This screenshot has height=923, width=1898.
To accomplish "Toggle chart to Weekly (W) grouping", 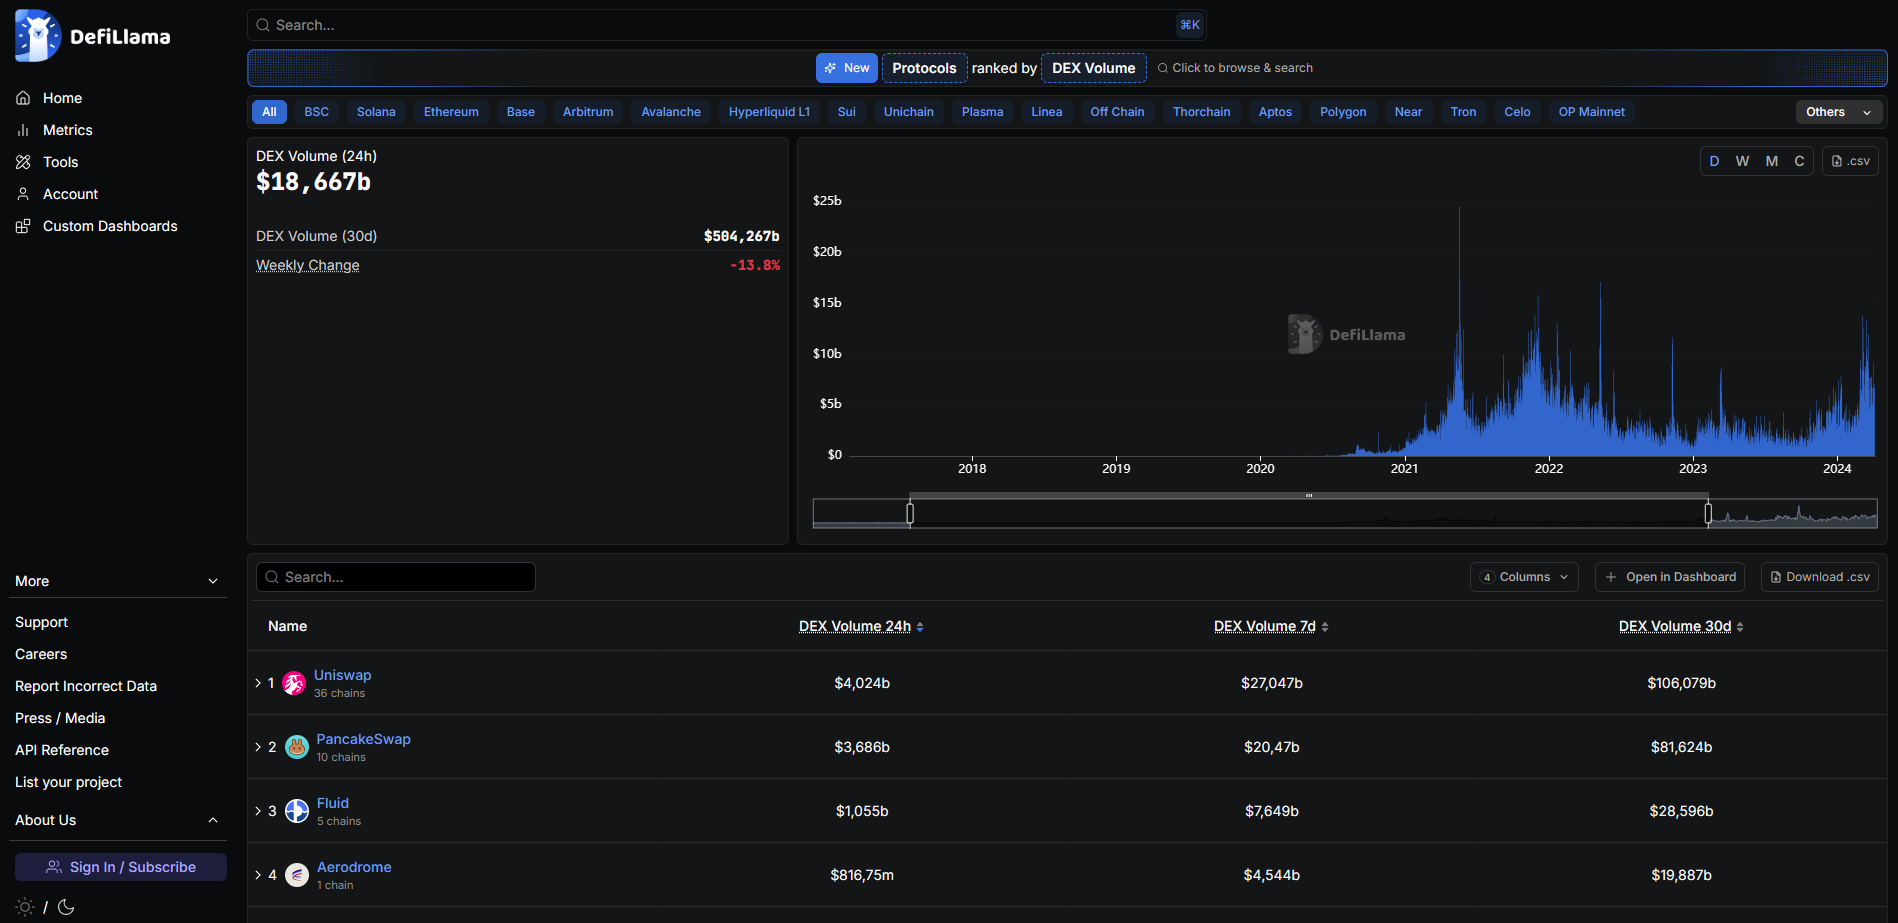I will (x=1742, y=161).
